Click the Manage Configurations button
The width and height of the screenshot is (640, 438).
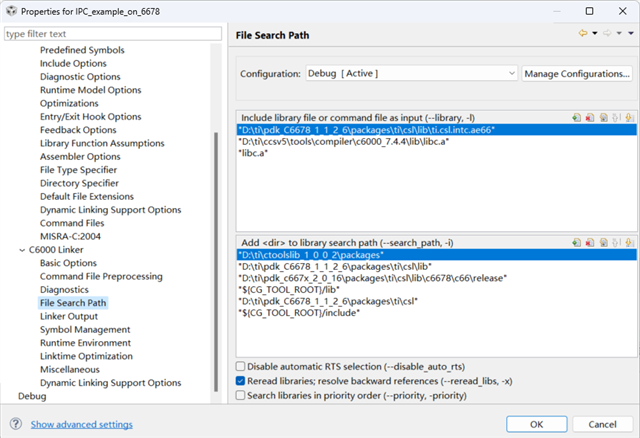[577, 73]
